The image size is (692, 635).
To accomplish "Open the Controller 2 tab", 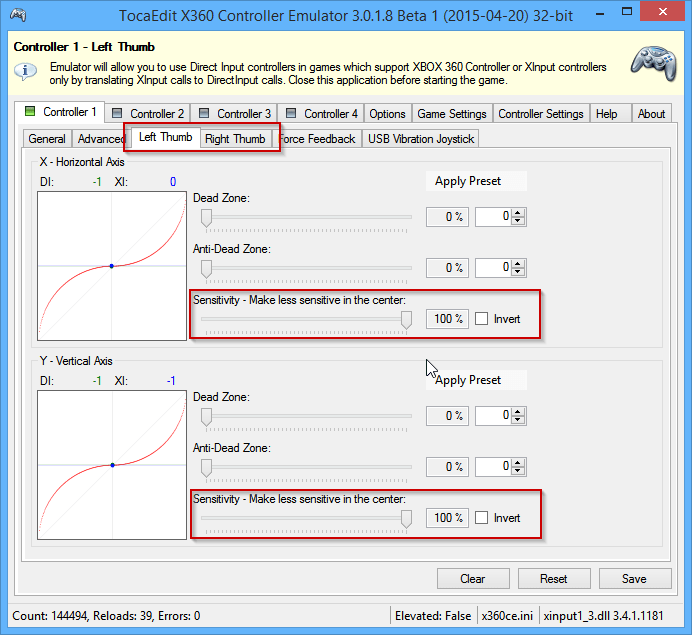I will pos(148,113).
